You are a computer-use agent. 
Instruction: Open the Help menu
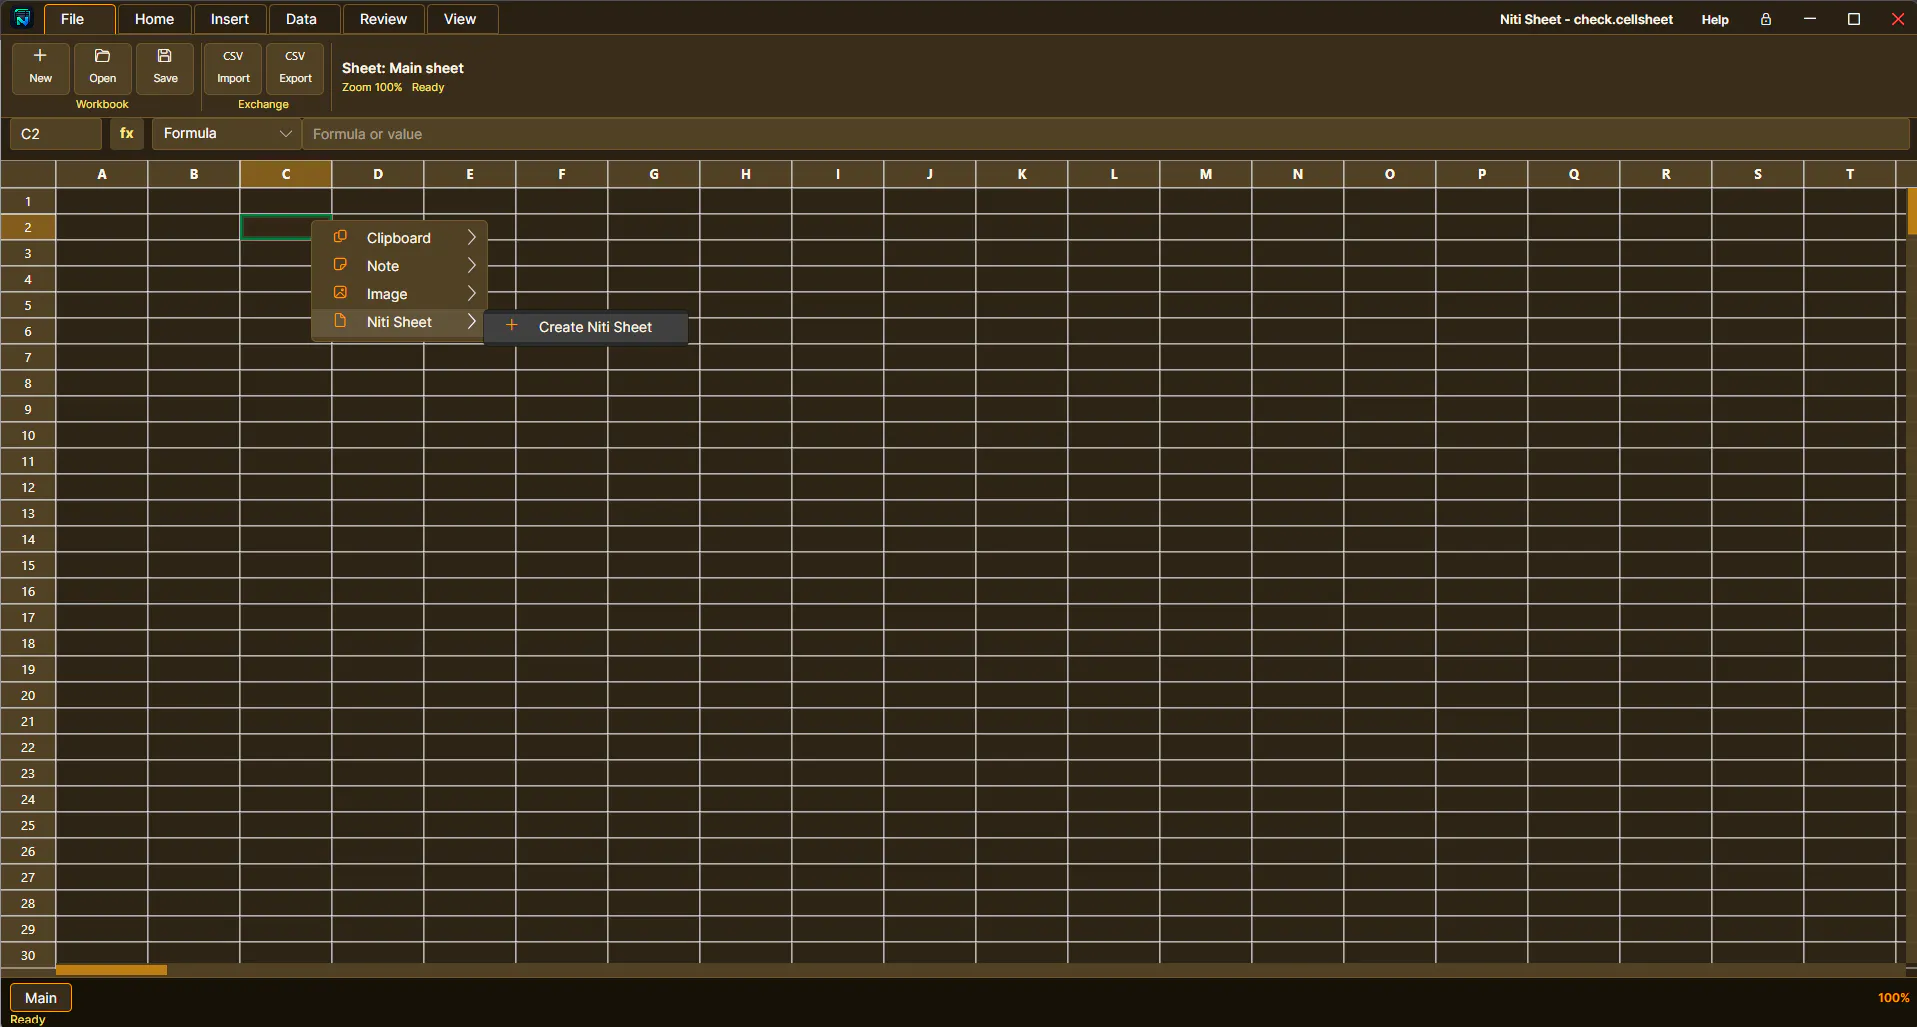[1715, 19]
